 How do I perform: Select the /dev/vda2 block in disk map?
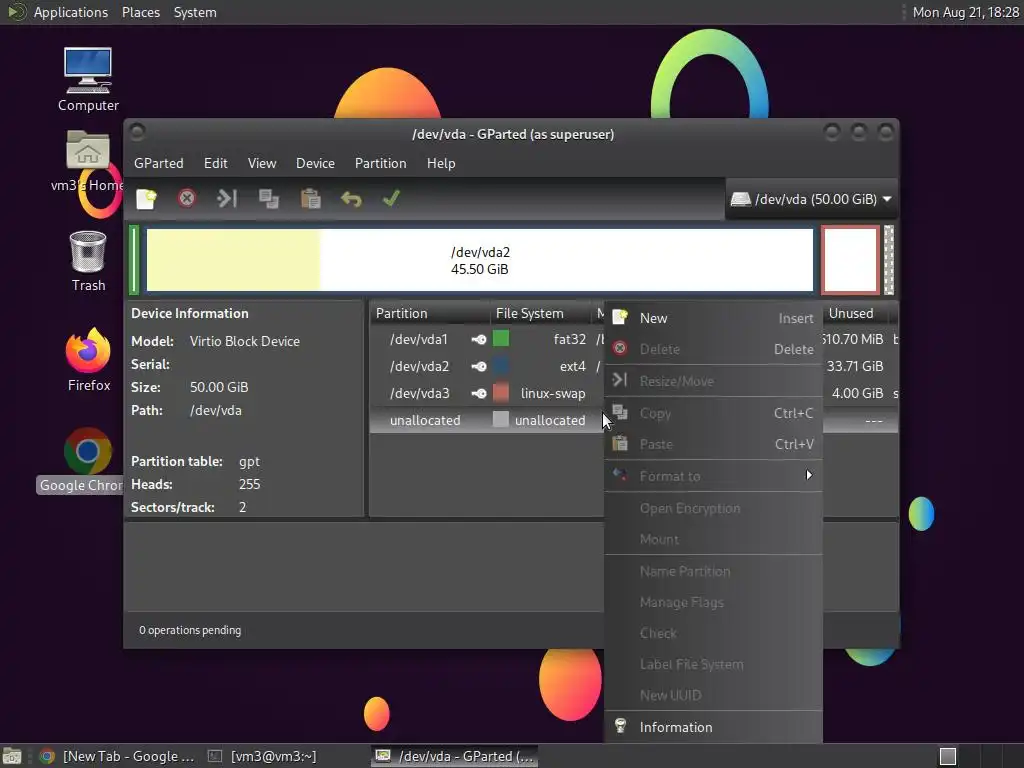point(479,260)
